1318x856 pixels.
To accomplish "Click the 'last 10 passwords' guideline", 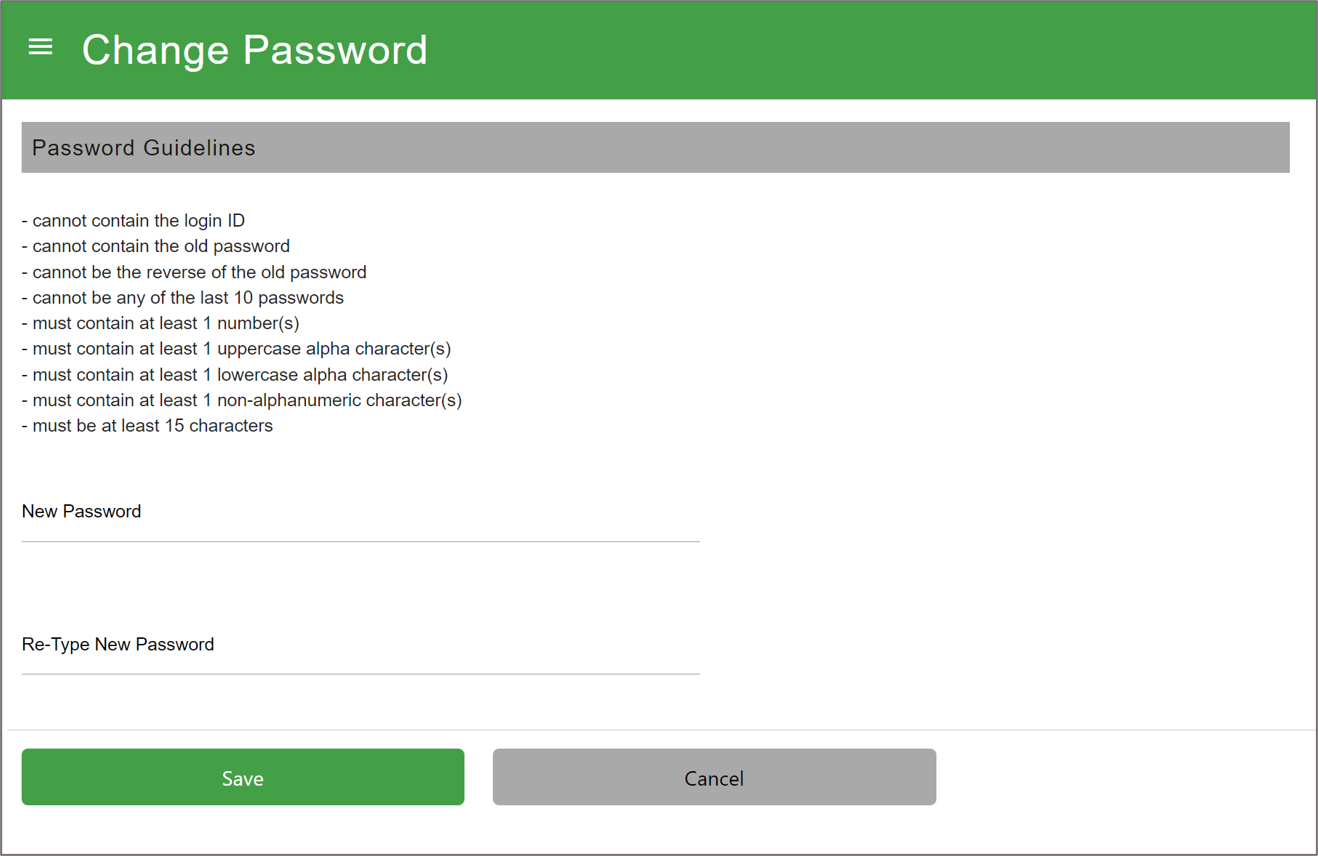I will (x=183, y=298).
